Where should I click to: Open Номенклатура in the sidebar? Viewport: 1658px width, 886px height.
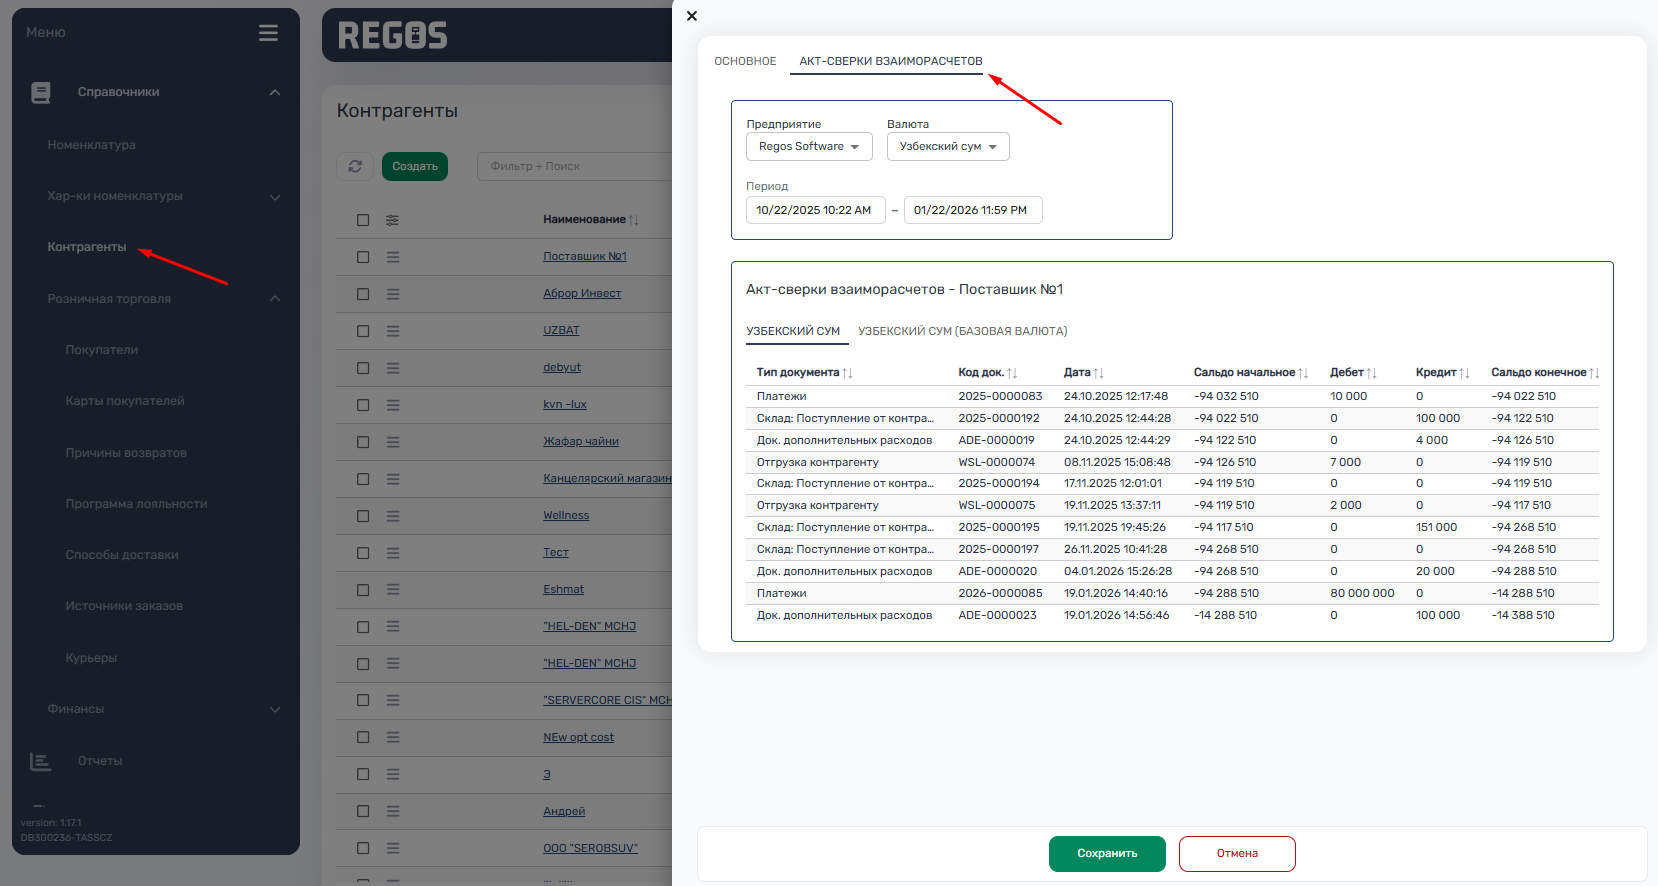(92, 145)
